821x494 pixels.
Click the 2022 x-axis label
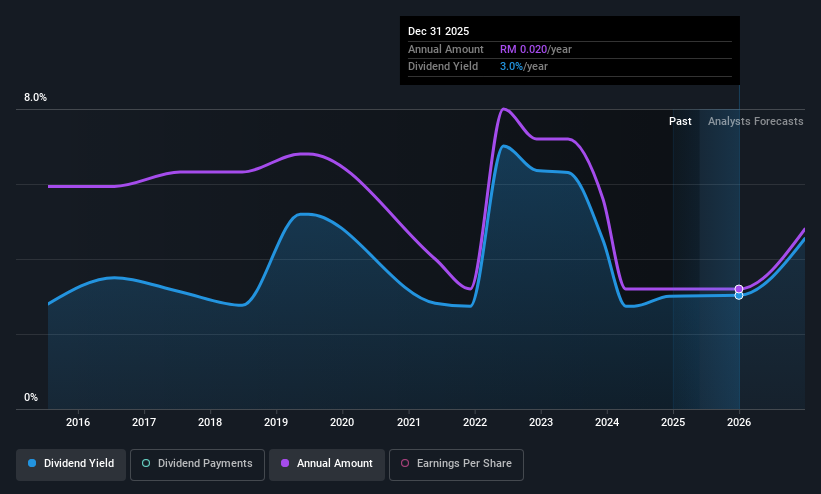(475, 422)
